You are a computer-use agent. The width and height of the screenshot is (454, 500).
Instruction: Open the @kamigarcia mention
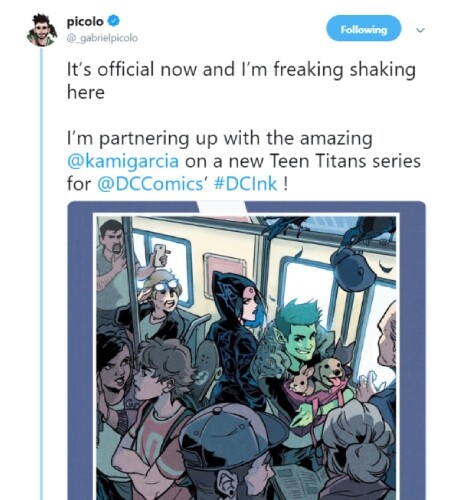tap(123, 161)
